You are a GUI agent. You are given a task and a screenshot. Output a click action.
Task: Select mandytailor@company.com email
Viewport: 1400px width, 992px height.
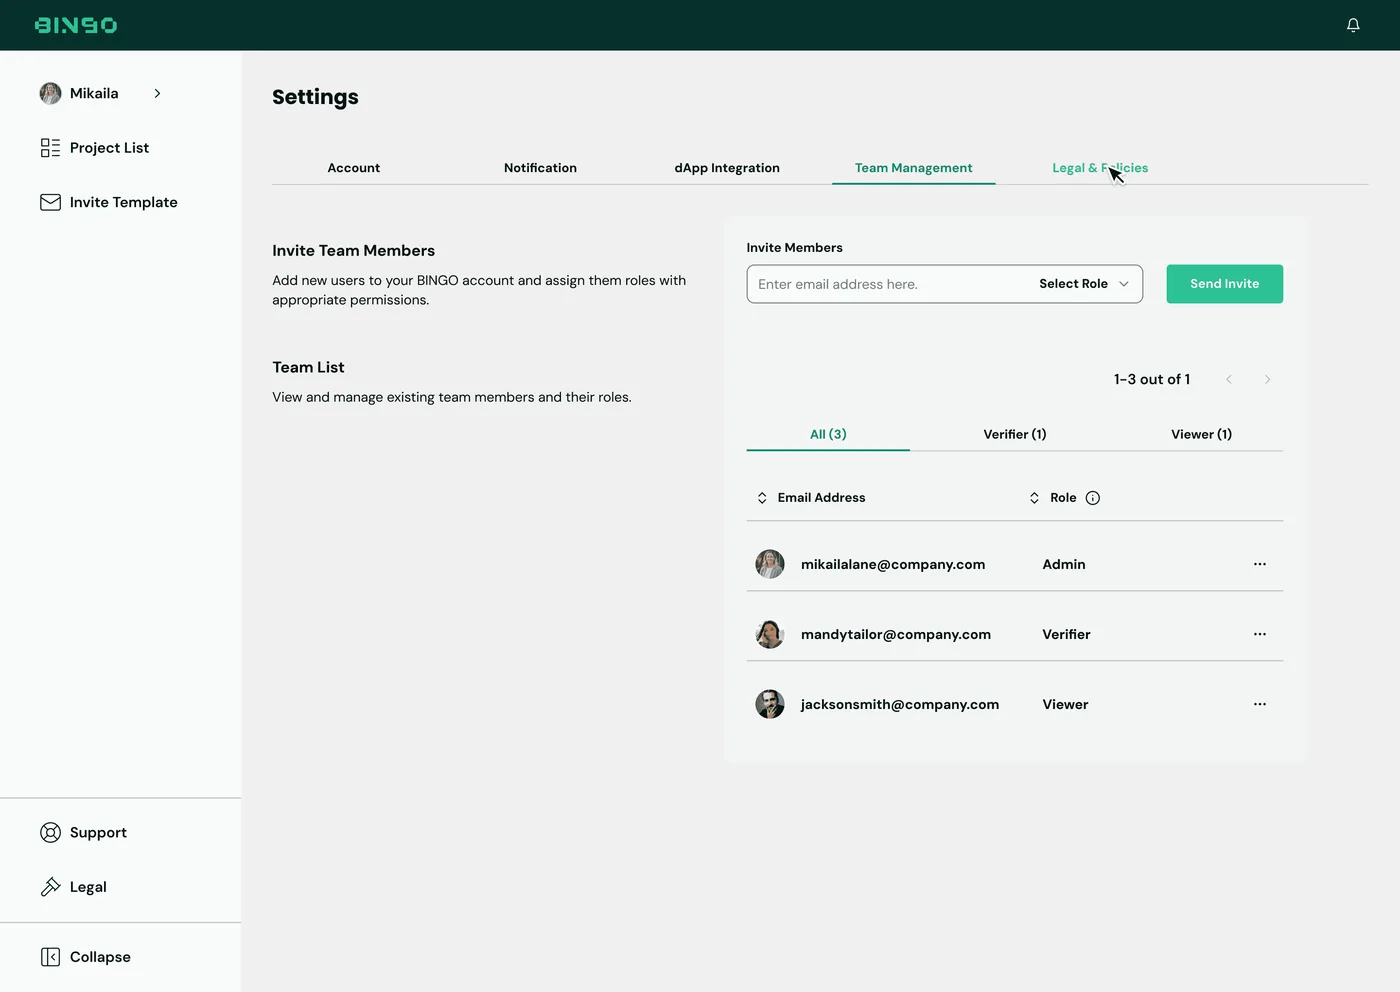tap(896, 634)
